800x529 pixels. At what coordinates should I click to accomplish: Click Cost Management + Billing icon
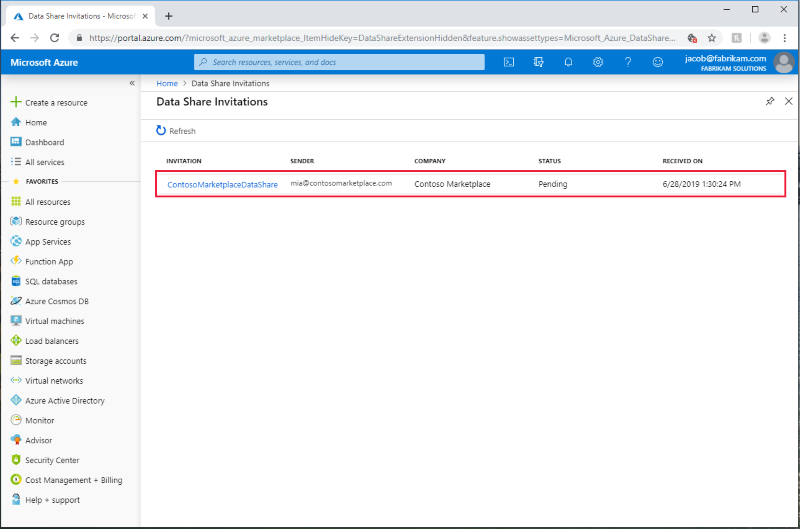point(16,480)
